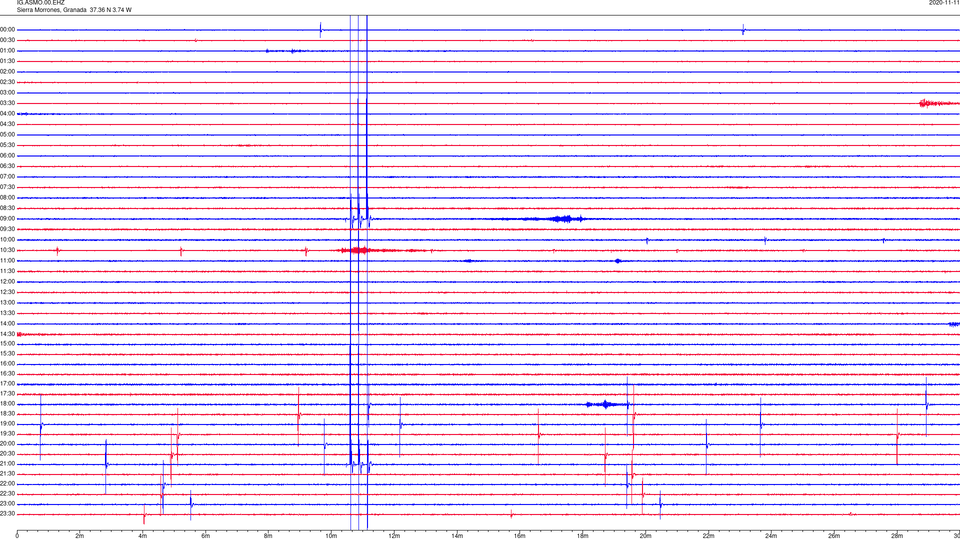Screen dimensions: 960x540
Task: Select the 18:00 time row label
Action: coord(8,403)
